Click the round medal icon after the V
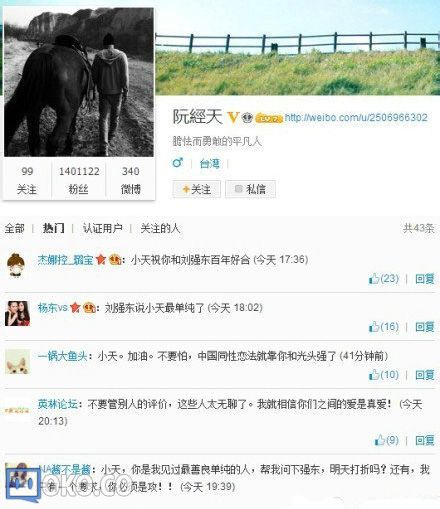Viewport: 440px width, 509px height. [x=247, y=118]
